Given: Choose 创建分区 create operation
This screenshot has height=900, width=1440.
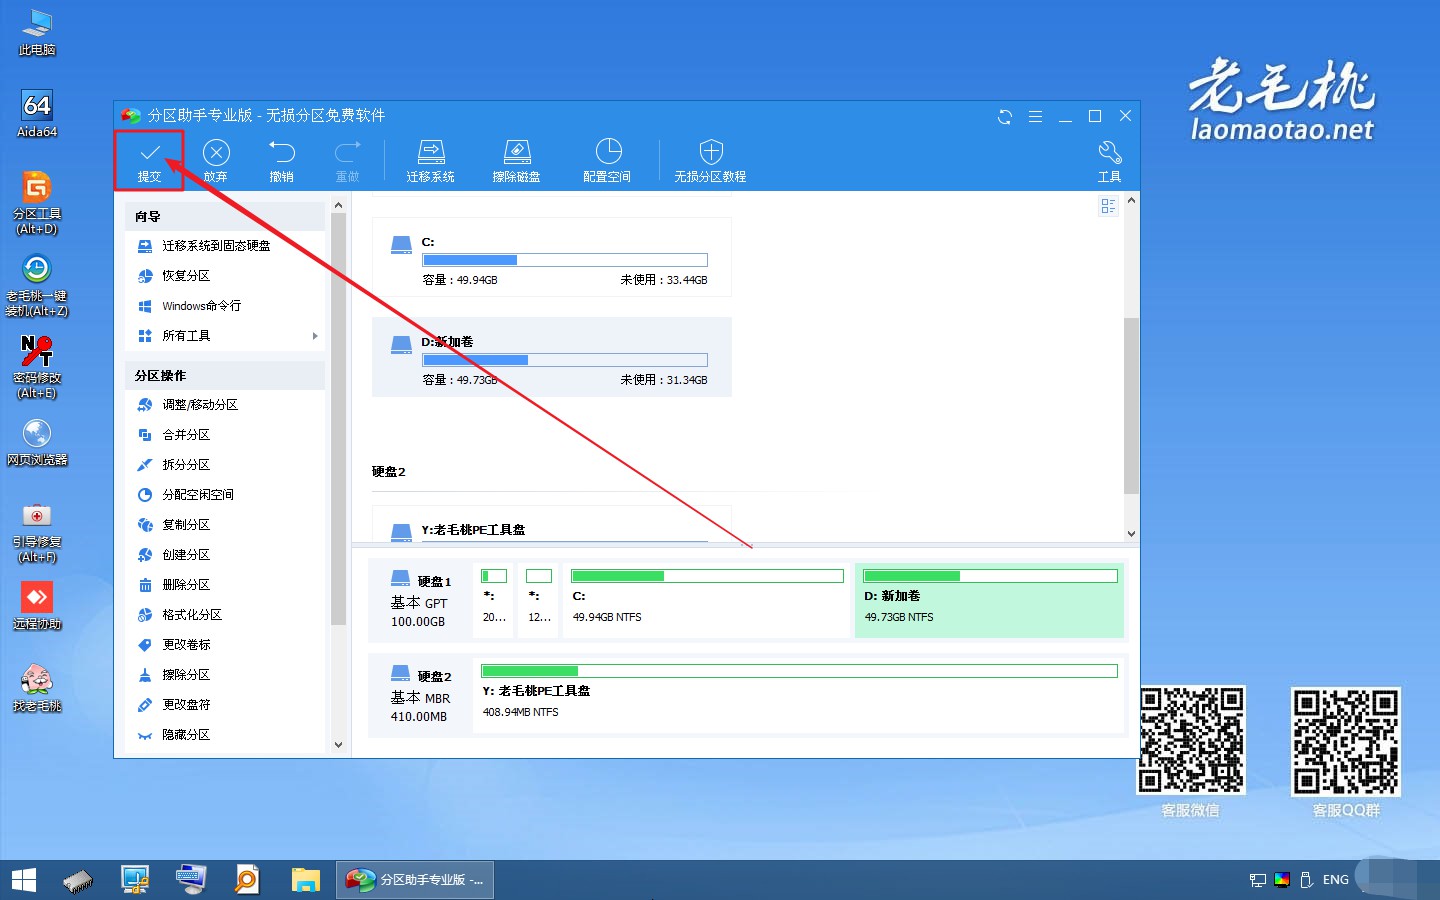Looking at the screenshot, I should (x=186, y=555).
